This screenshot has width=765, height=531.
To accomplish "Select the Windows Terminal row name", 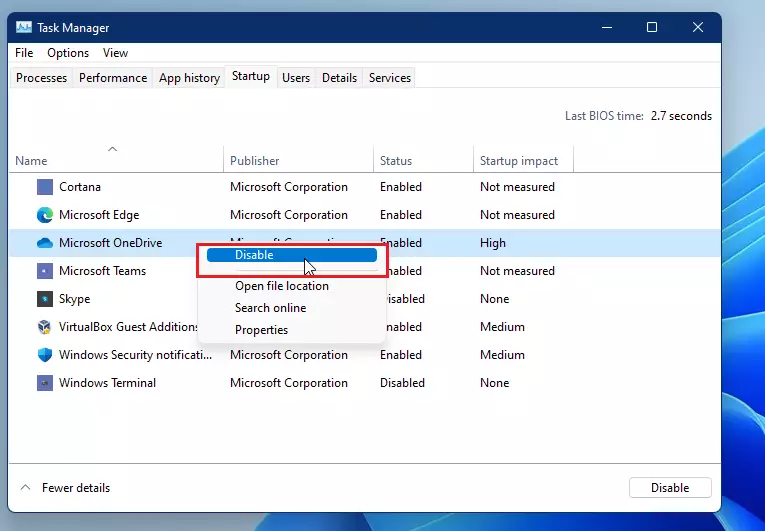I will (x=107, y=383).
